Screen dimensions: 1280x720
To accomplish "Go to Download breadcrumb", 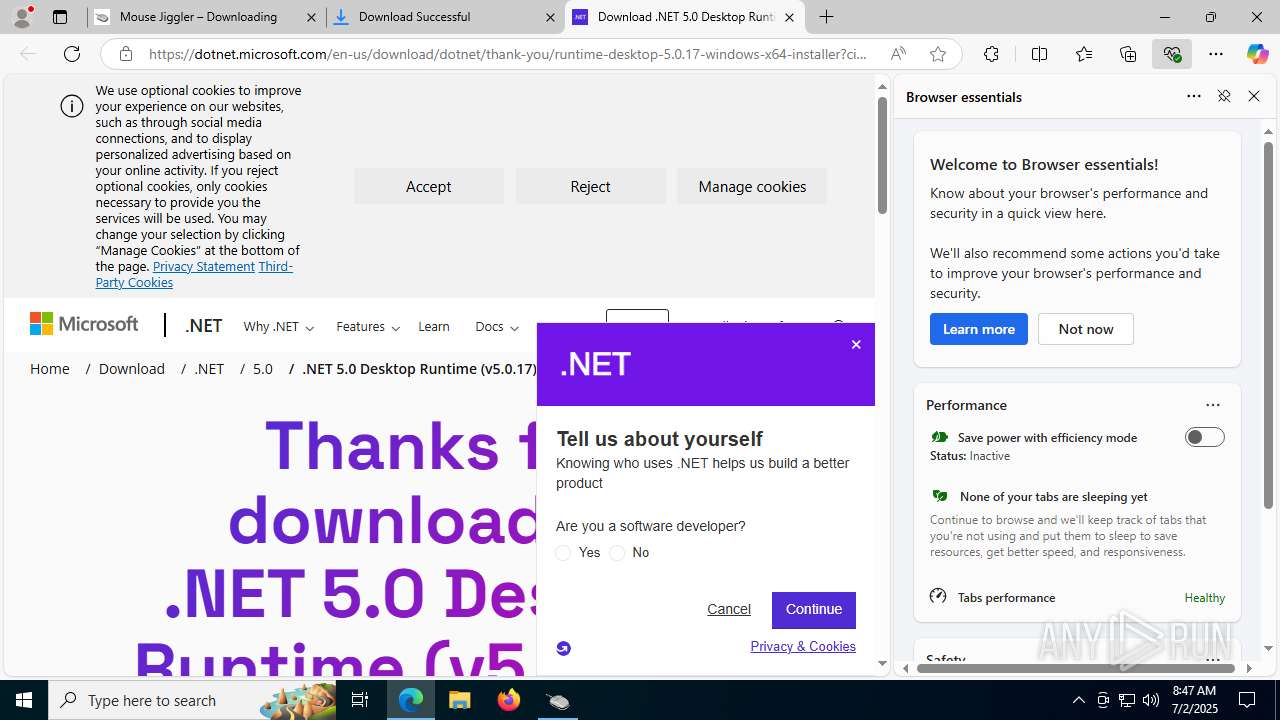I will (x=132, y=369).
